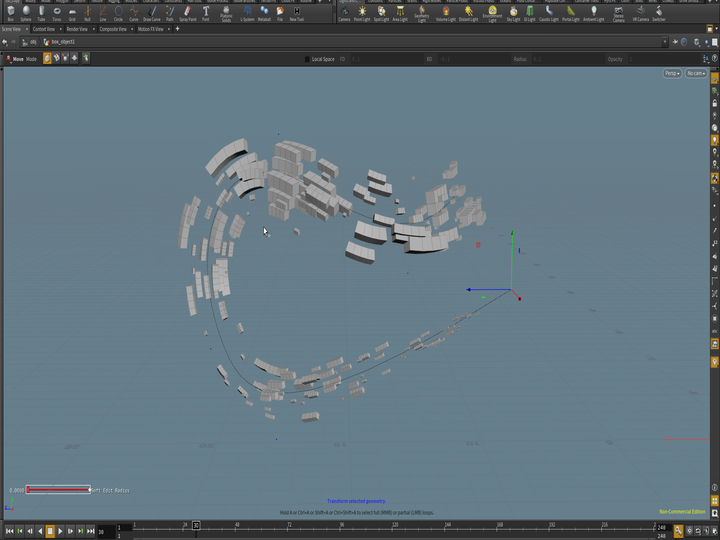
Task: Click the Torus shelf tool
Action: click(x=56, y=12)
